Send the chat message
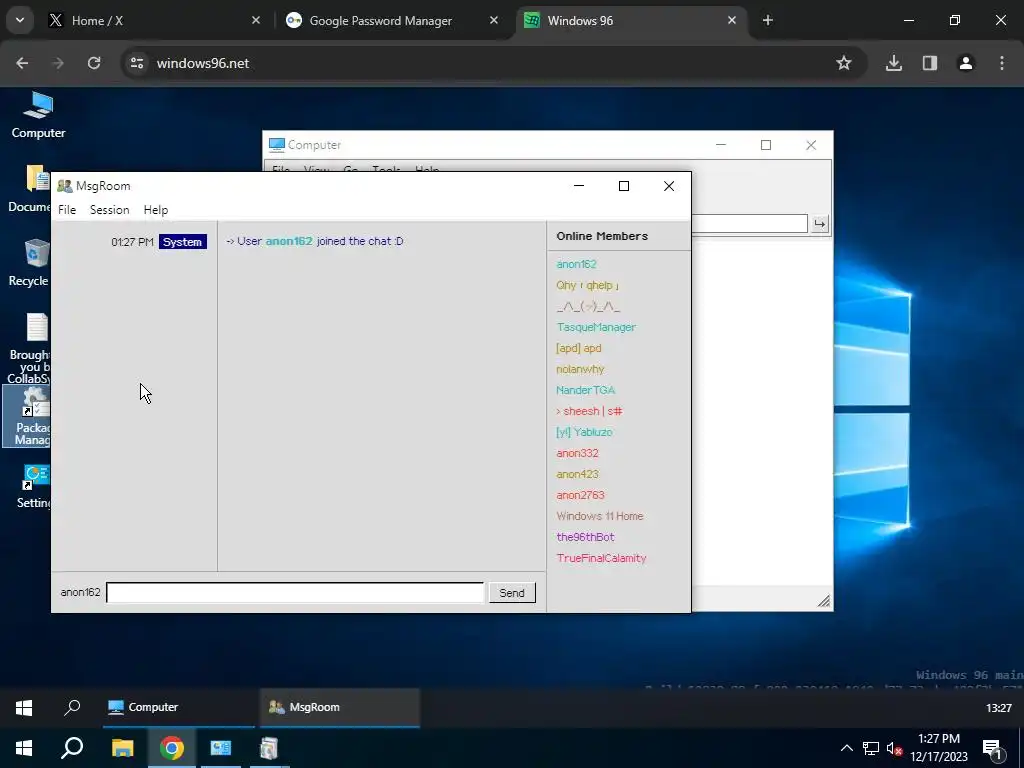 [x=512, y=593]
